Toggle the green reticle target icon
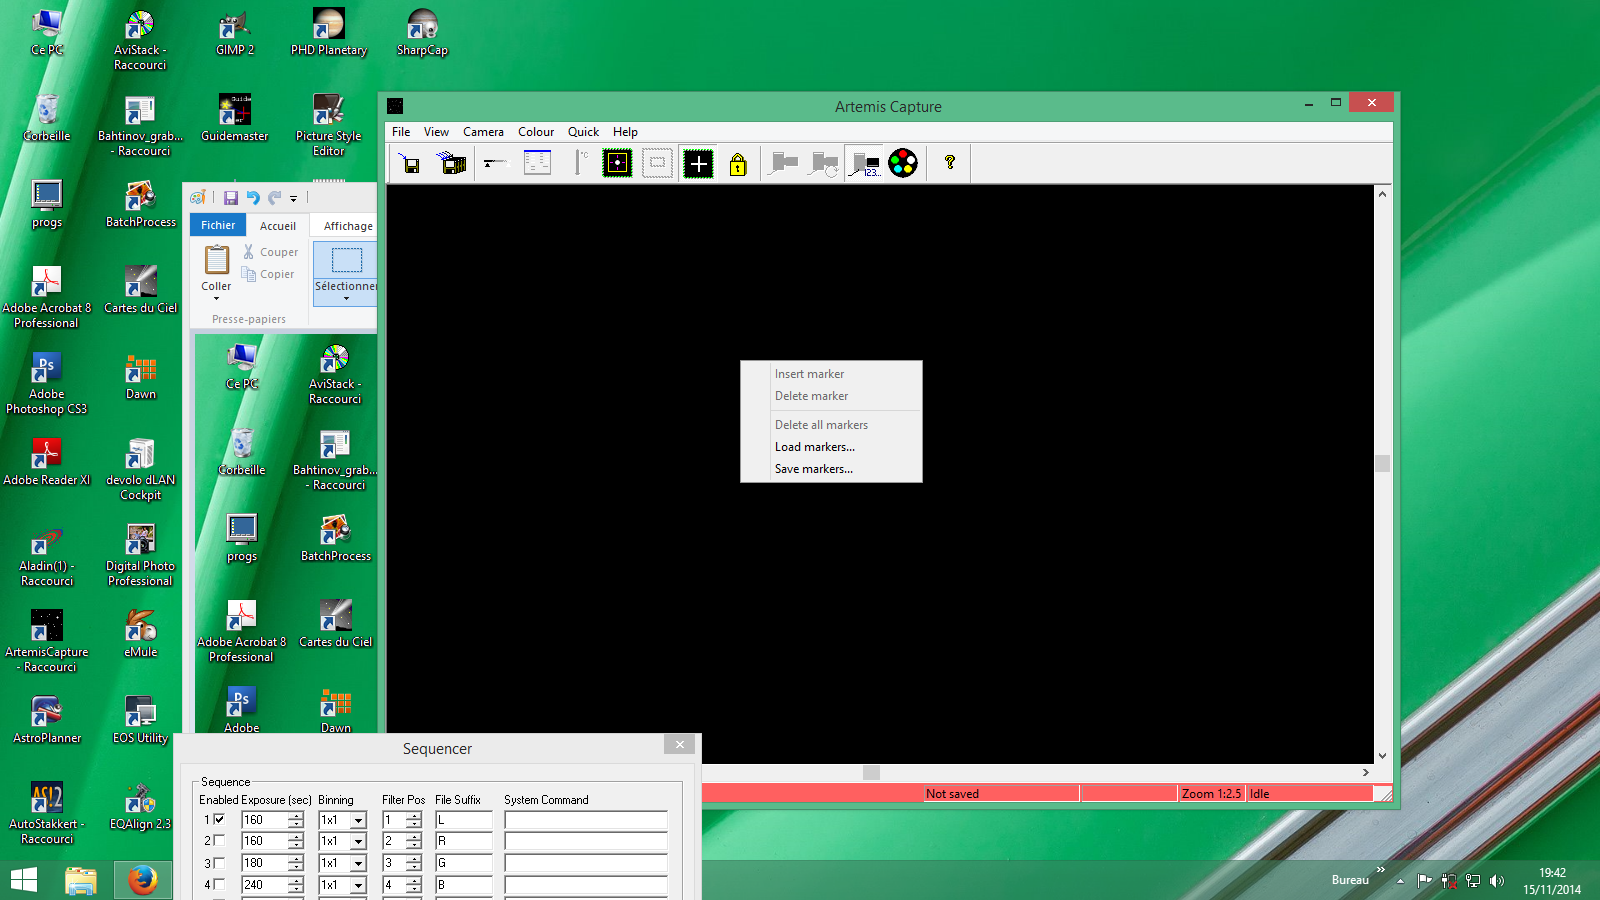This screenshot has height=900, width=1600. coord(617,163)
